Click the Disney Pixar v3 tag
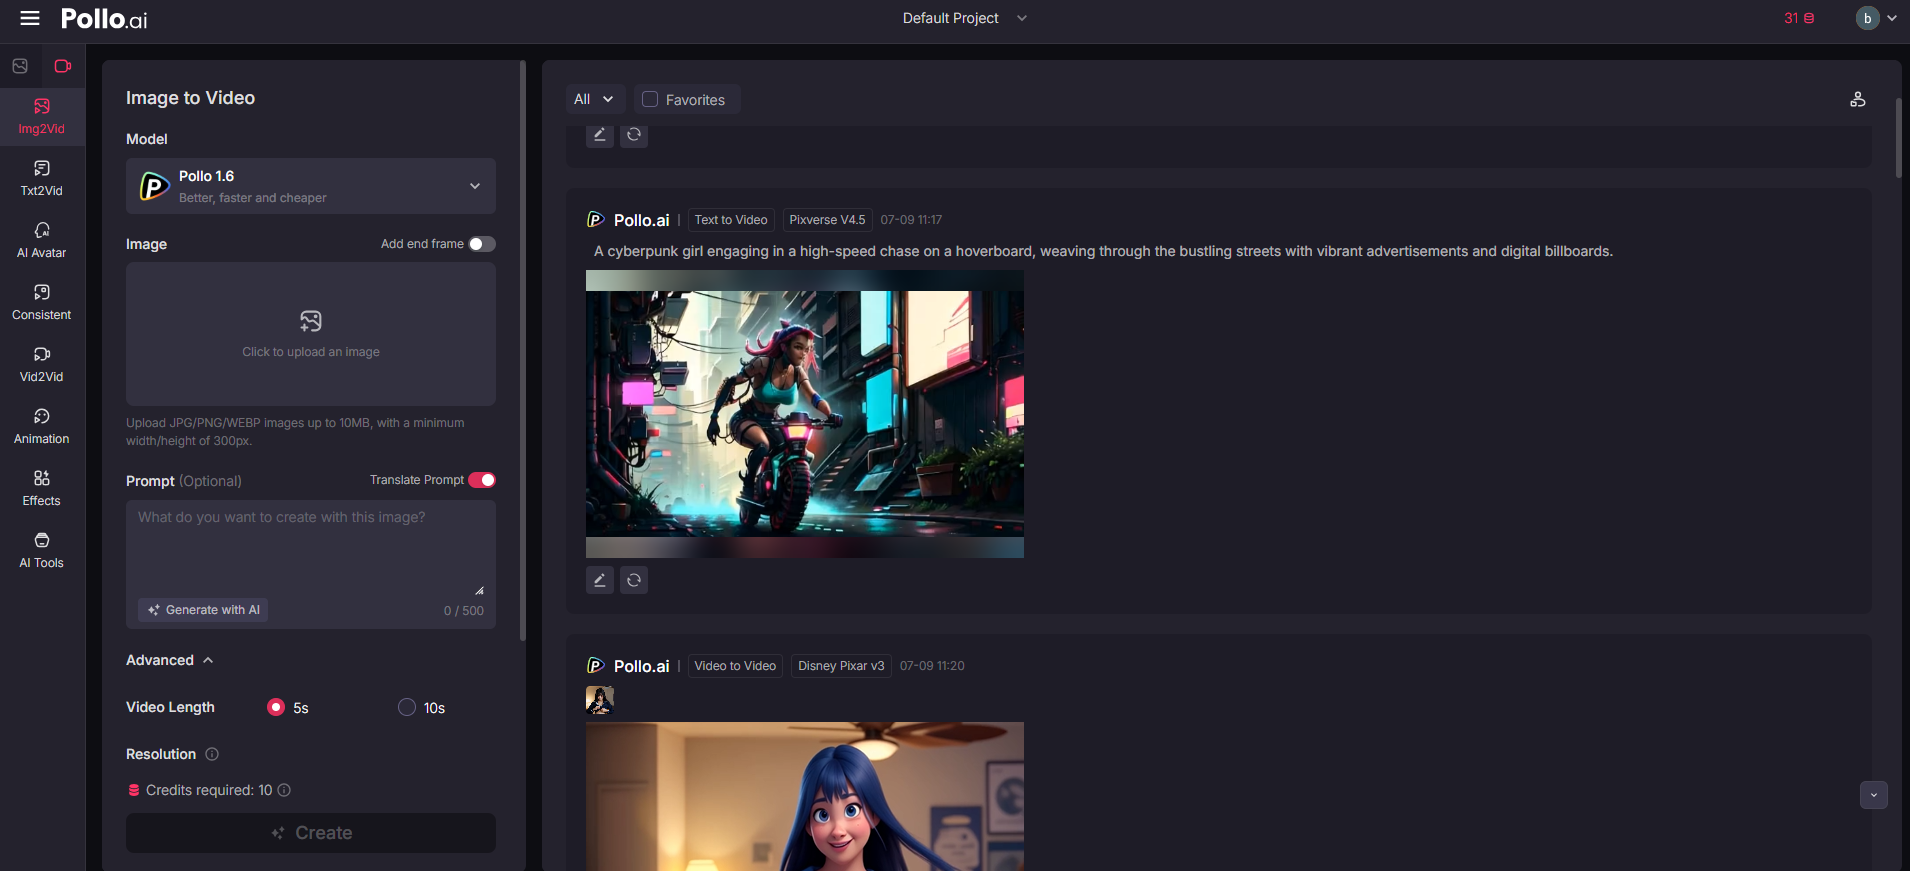 coord(841,666)
